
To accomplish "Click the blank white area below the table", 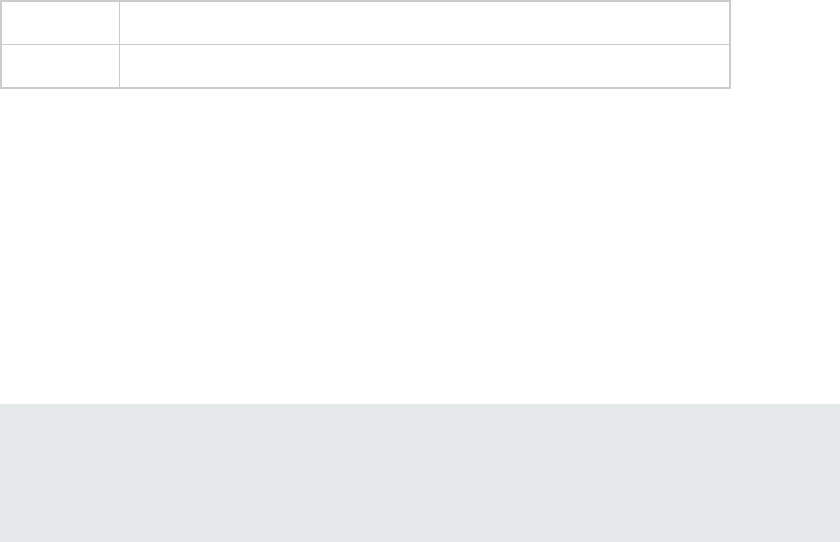I will [x=420, y=246].
